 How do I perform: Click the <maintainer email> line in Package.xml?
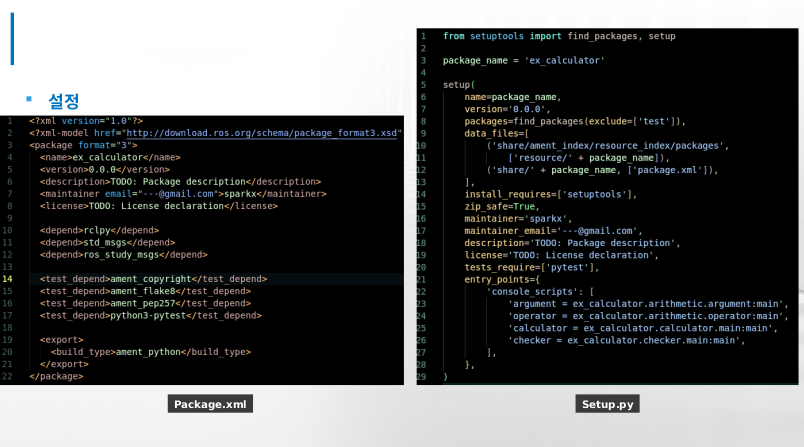pos(183,194)
